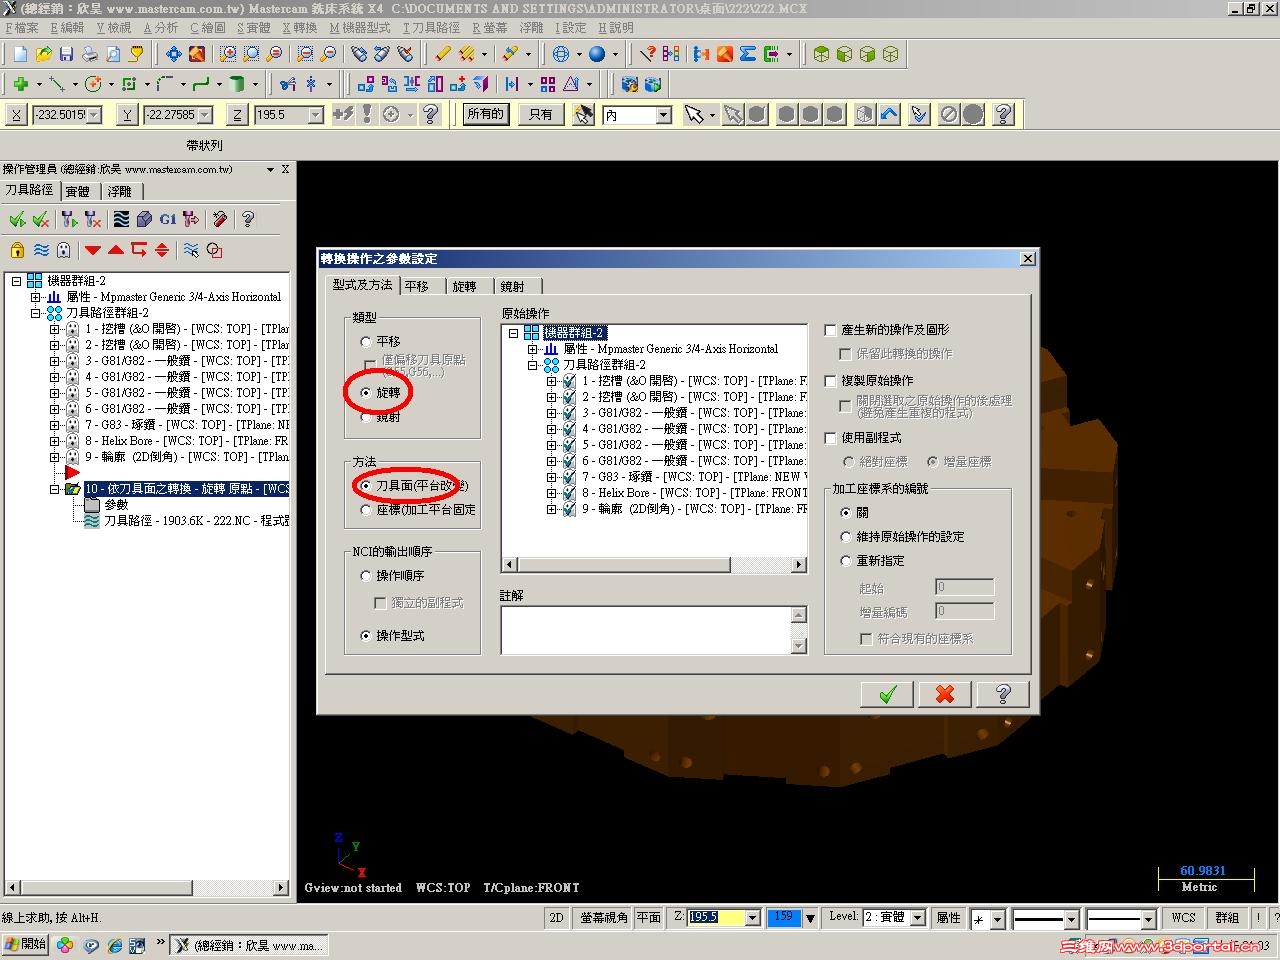This screenshot has height=960, width=1280.
Task: Select the 操作型式 radio button
Action: coord(366,636)
